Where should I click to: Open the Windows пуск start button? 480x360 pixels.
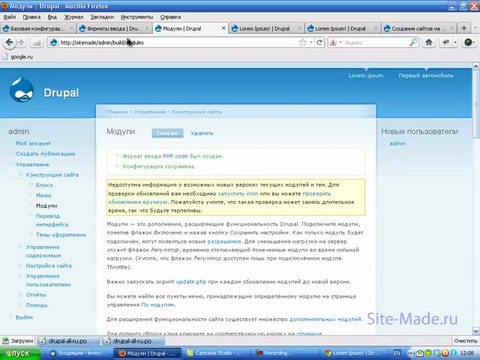tap(19, 353)
